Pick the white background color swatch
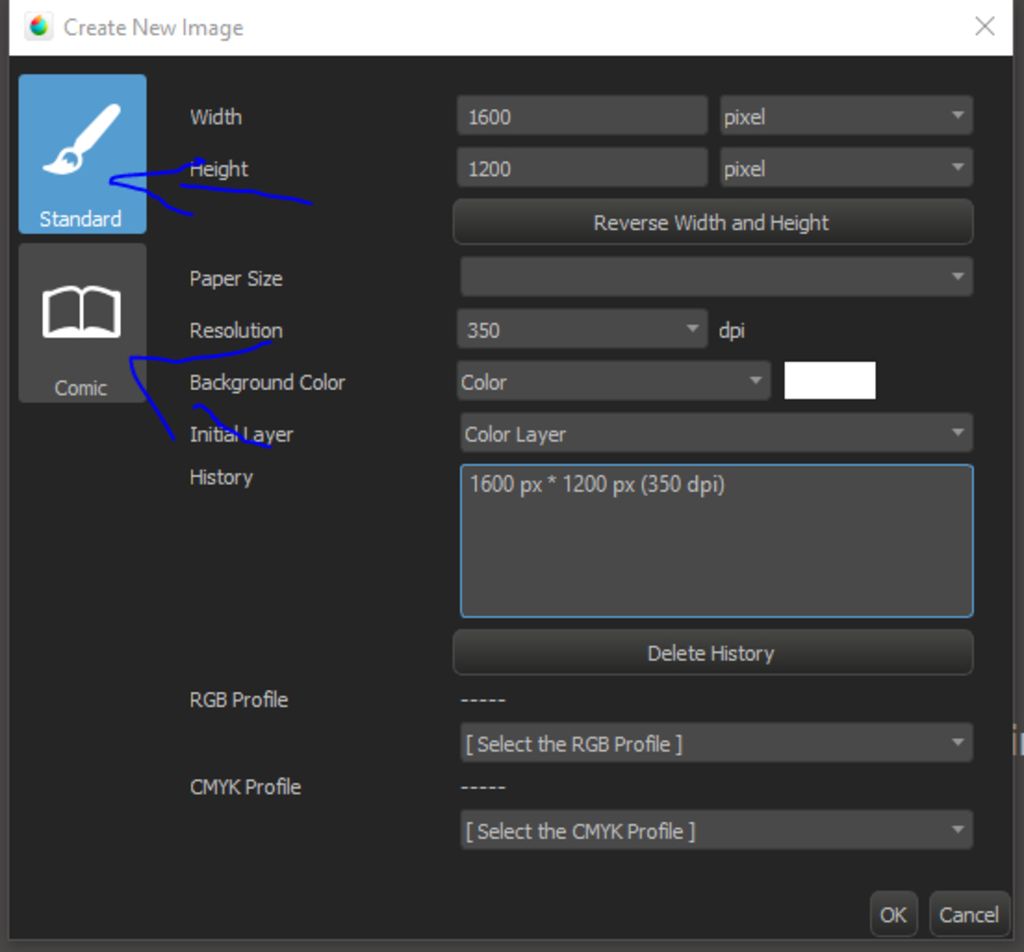The width and height of the screenshot is (1024, 952). pos(829,381)
